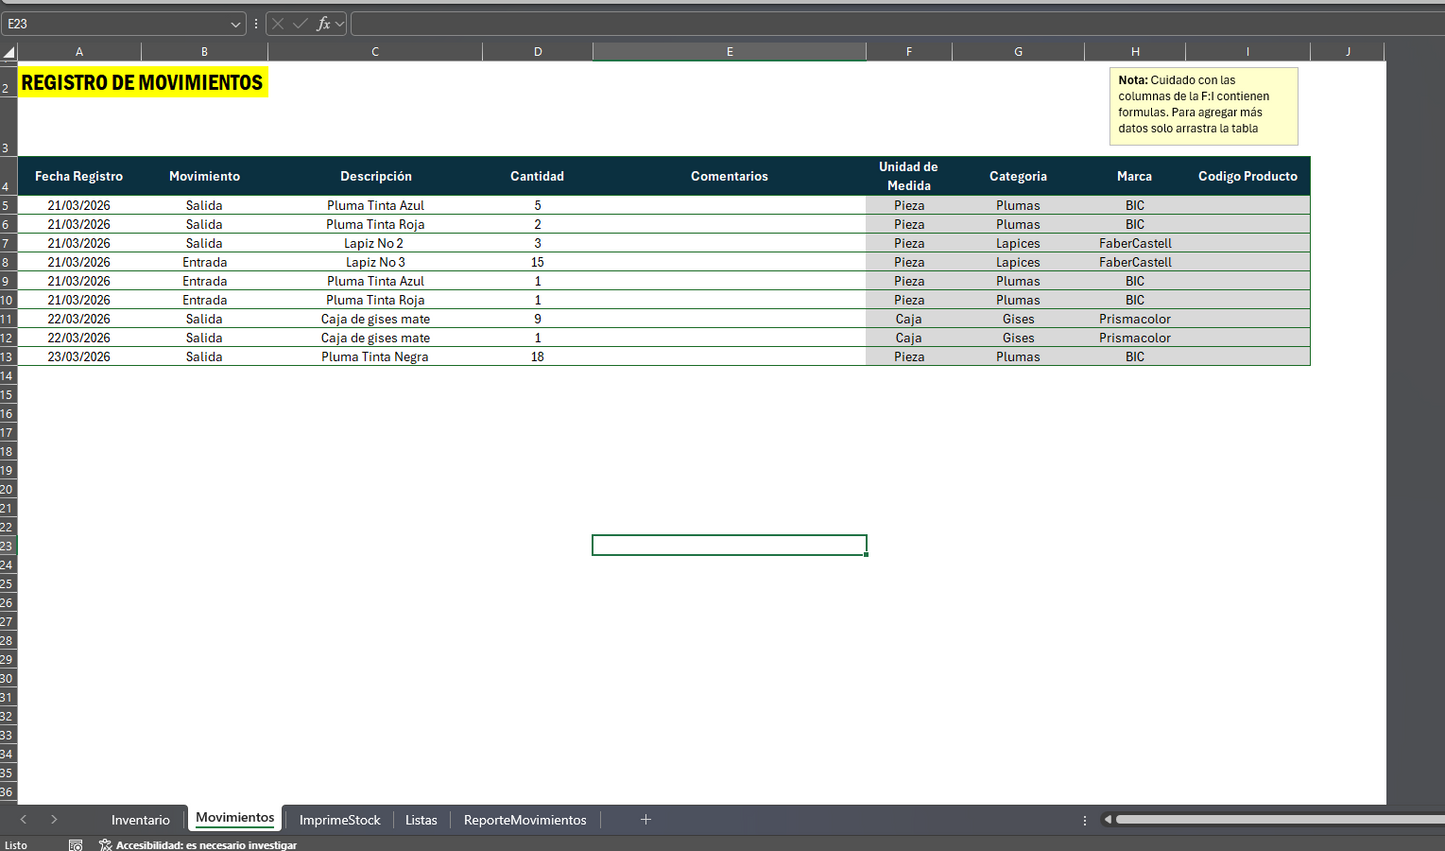This screenshot has width=1445, height=851.
Task: Click the Enter checkmark icon in formula bar
Action: (x=300, y=24)
